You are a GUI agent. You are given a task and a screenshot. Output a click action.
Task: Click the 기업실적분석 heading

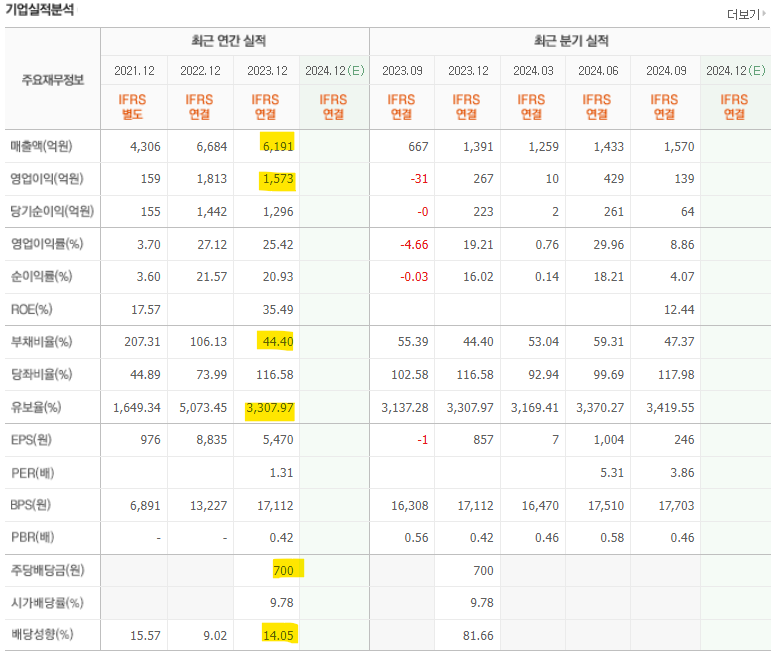click(x=39, y=9)
